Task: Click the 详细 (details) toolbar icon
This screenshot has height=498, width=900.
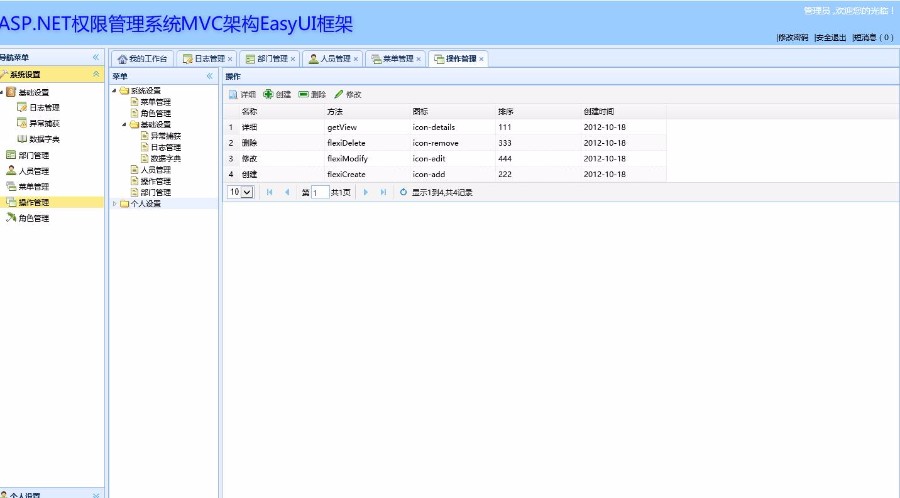Action: [233, 94]
